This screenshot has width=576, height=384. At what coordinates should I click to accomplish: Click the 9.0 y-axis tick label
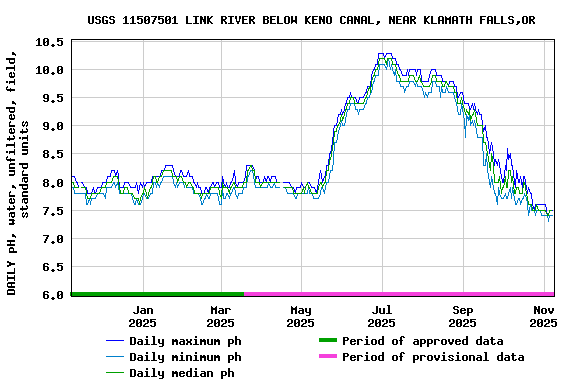[53, 126]
